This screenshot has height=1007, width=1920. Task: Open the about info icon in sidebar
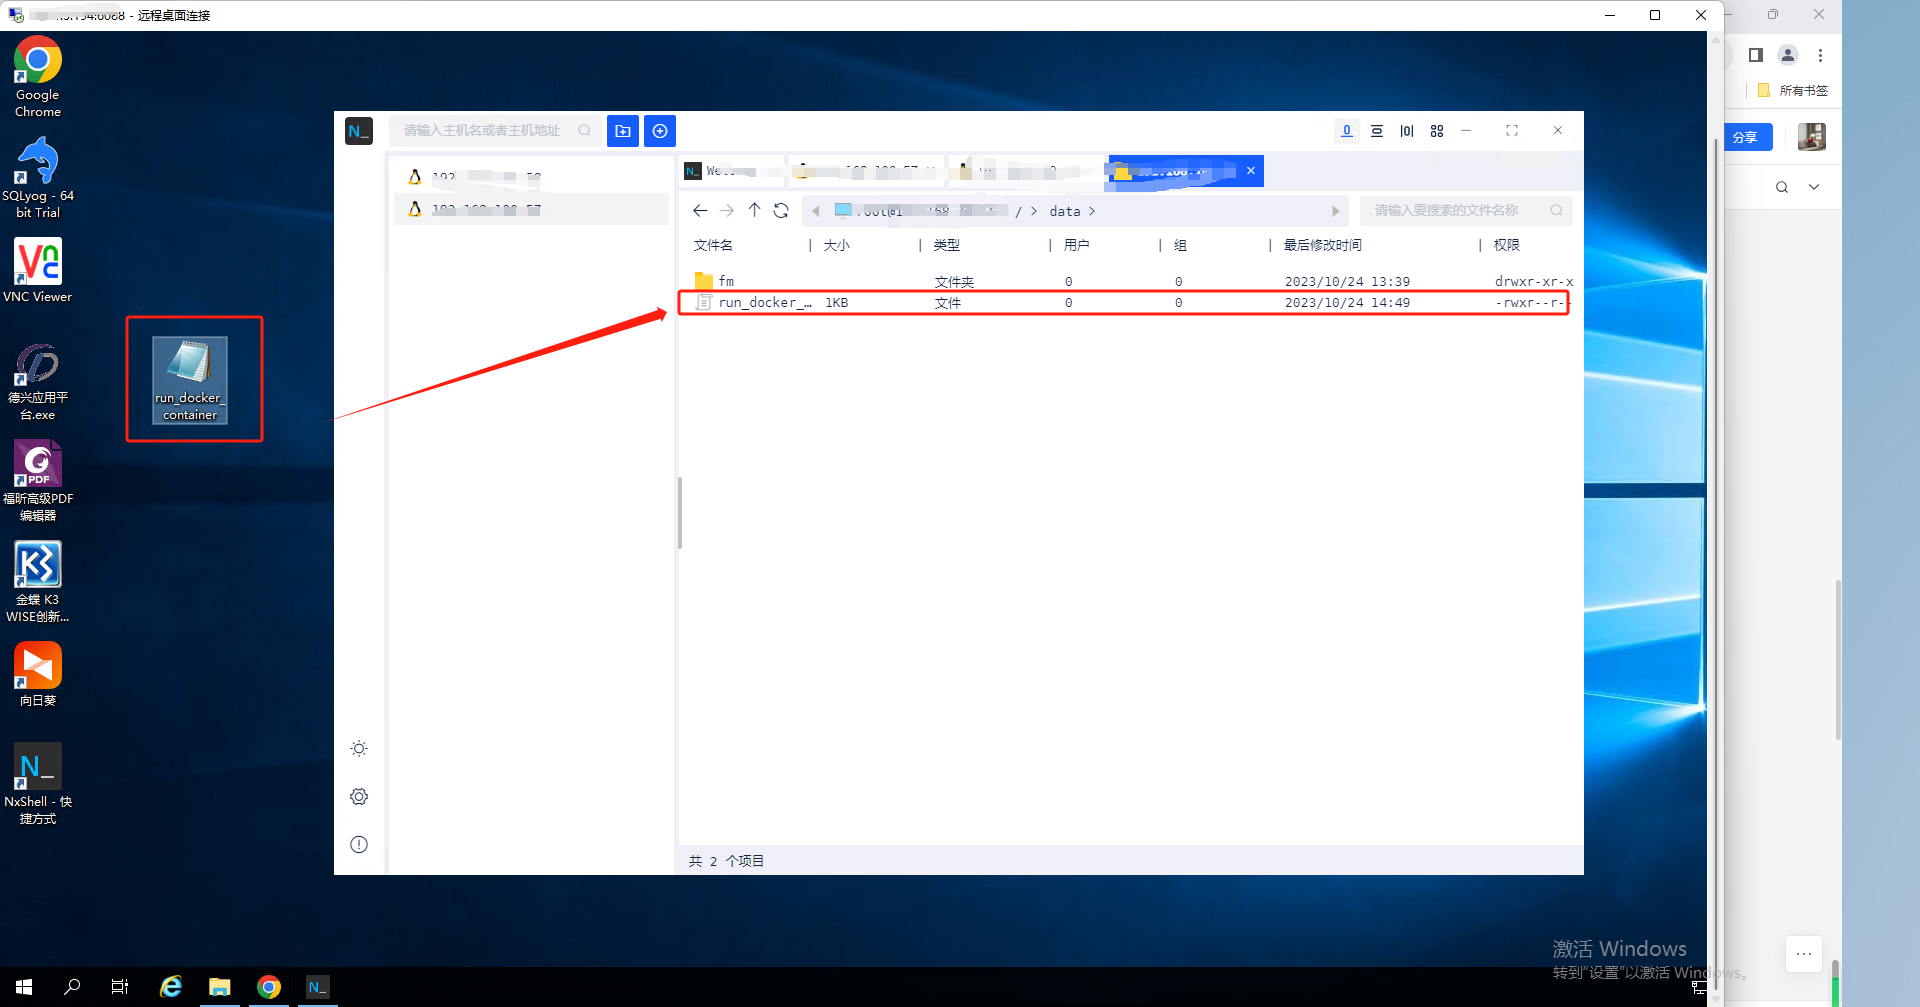click(359, 844)
